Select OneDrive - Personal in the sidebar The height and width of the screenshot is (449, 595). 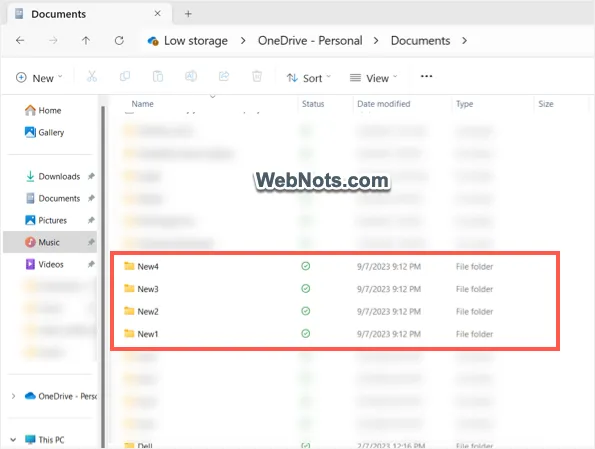tap(61, 396)
